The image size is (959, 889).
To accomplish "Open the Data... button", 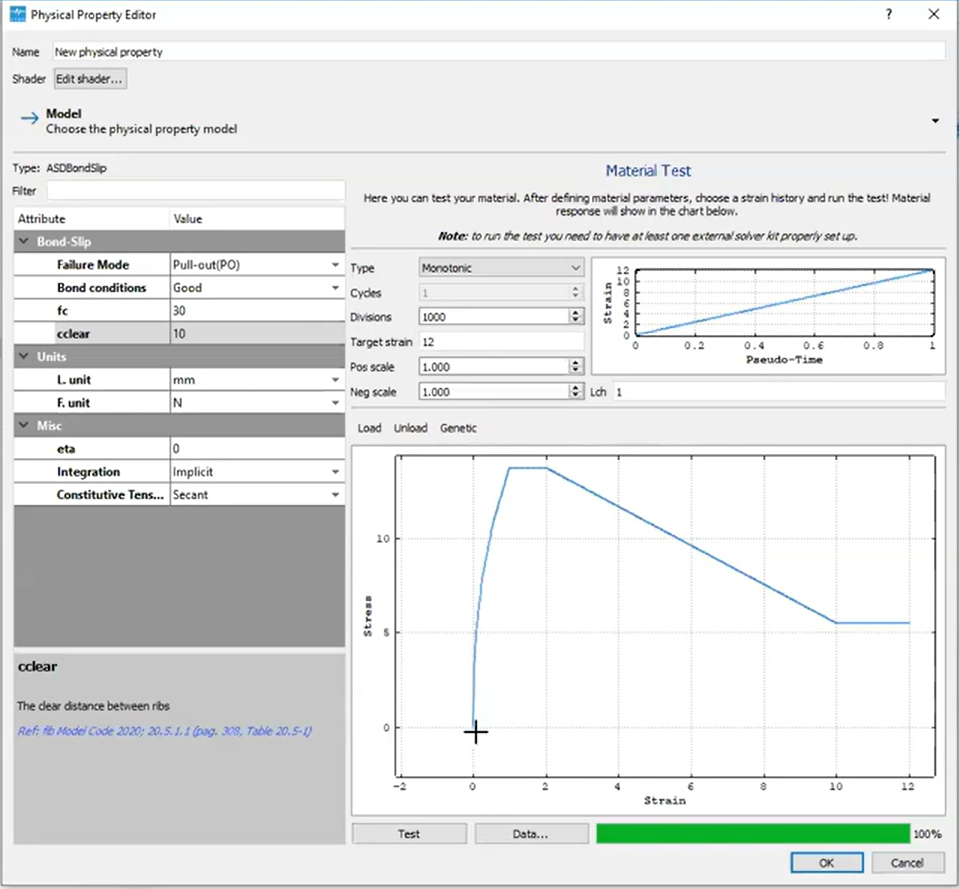I will [530, 834].
